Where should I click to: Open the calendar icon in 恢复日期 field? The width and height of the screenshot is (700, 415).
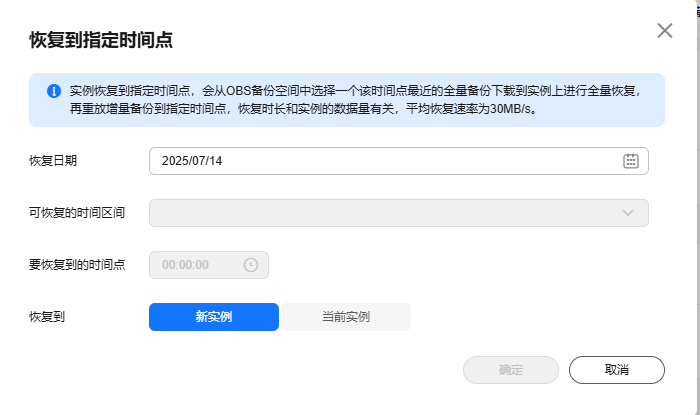630,161
